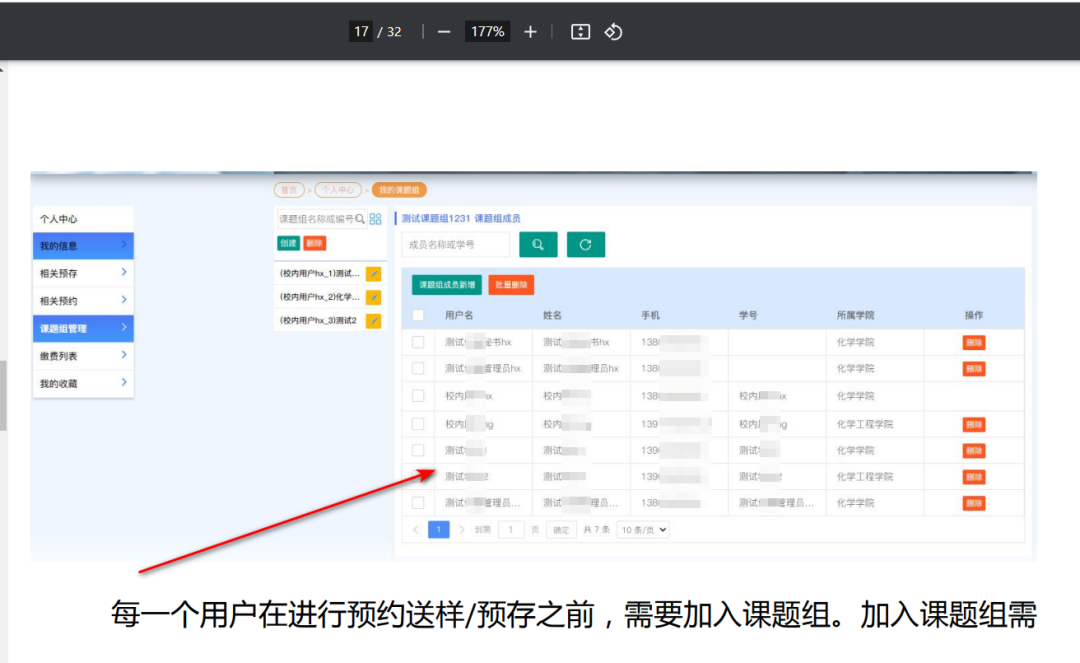Delete the member row ending 书hx
The height and width of the screenshot is (663, 1080).
[974, 342]
